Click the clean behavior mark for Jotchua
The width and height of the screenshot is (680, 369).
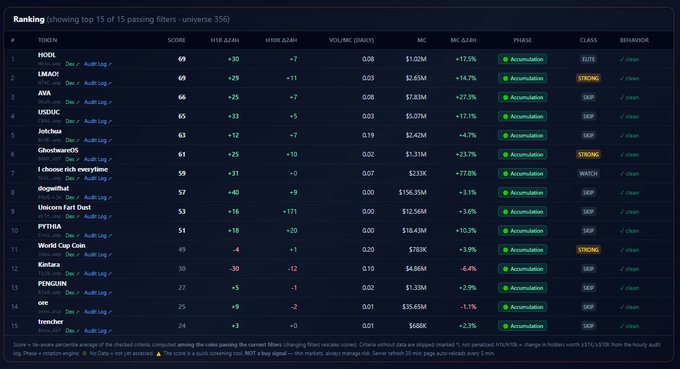pyautogui.click(x=629, y=136)
